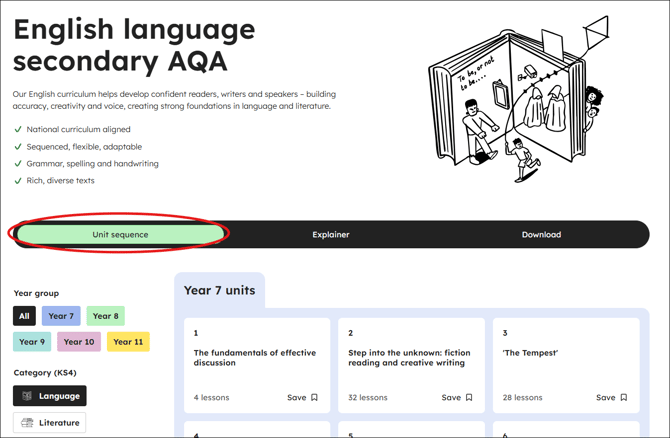Screen dimensions: 670x438
Task: Click the 'English language secondary AQA' heading
Action: [134, 45]
